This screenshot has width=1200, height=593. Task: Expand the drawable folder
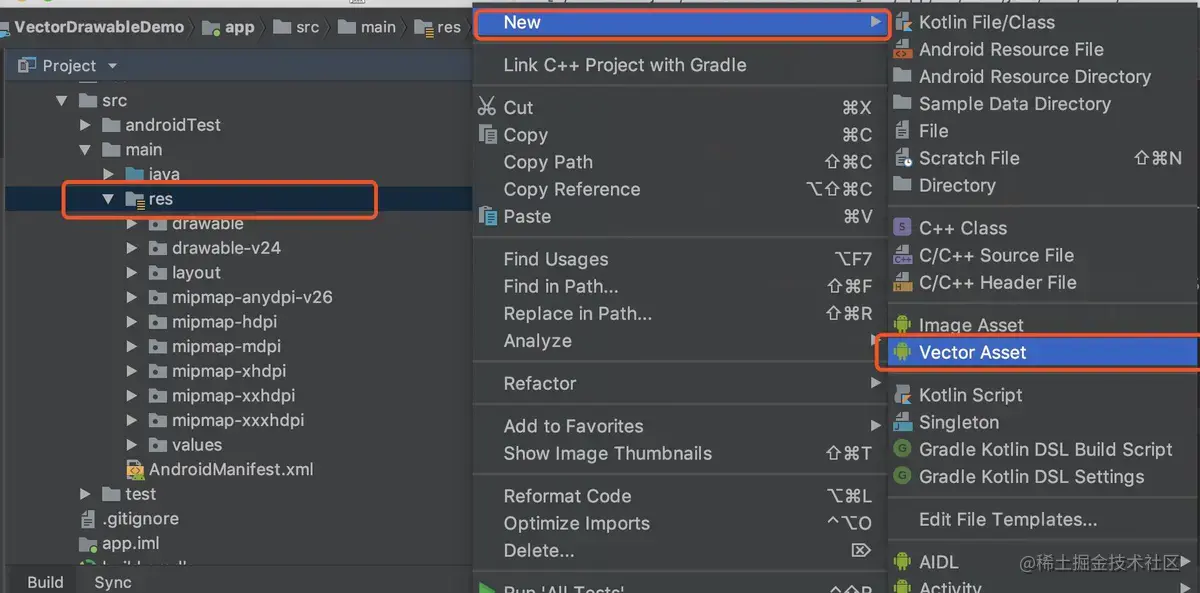click(129, 223)
